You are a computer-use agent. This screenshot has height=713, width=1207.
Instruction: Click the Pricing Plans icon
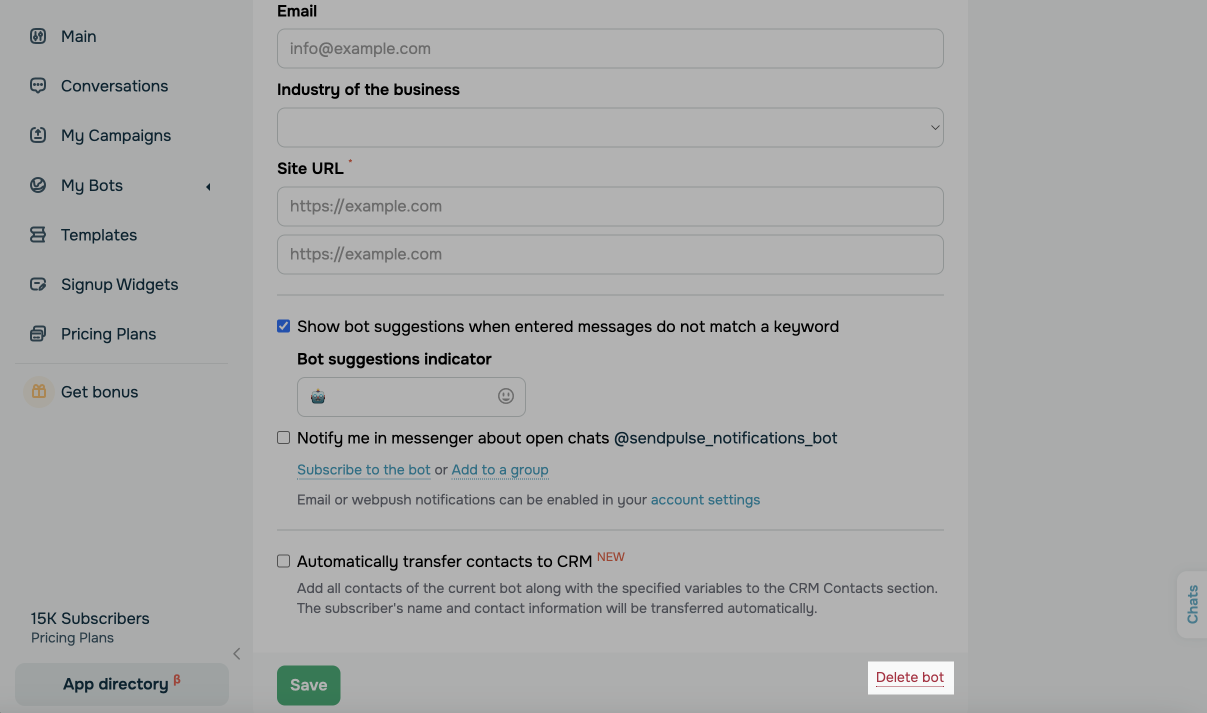coord(38,334)
